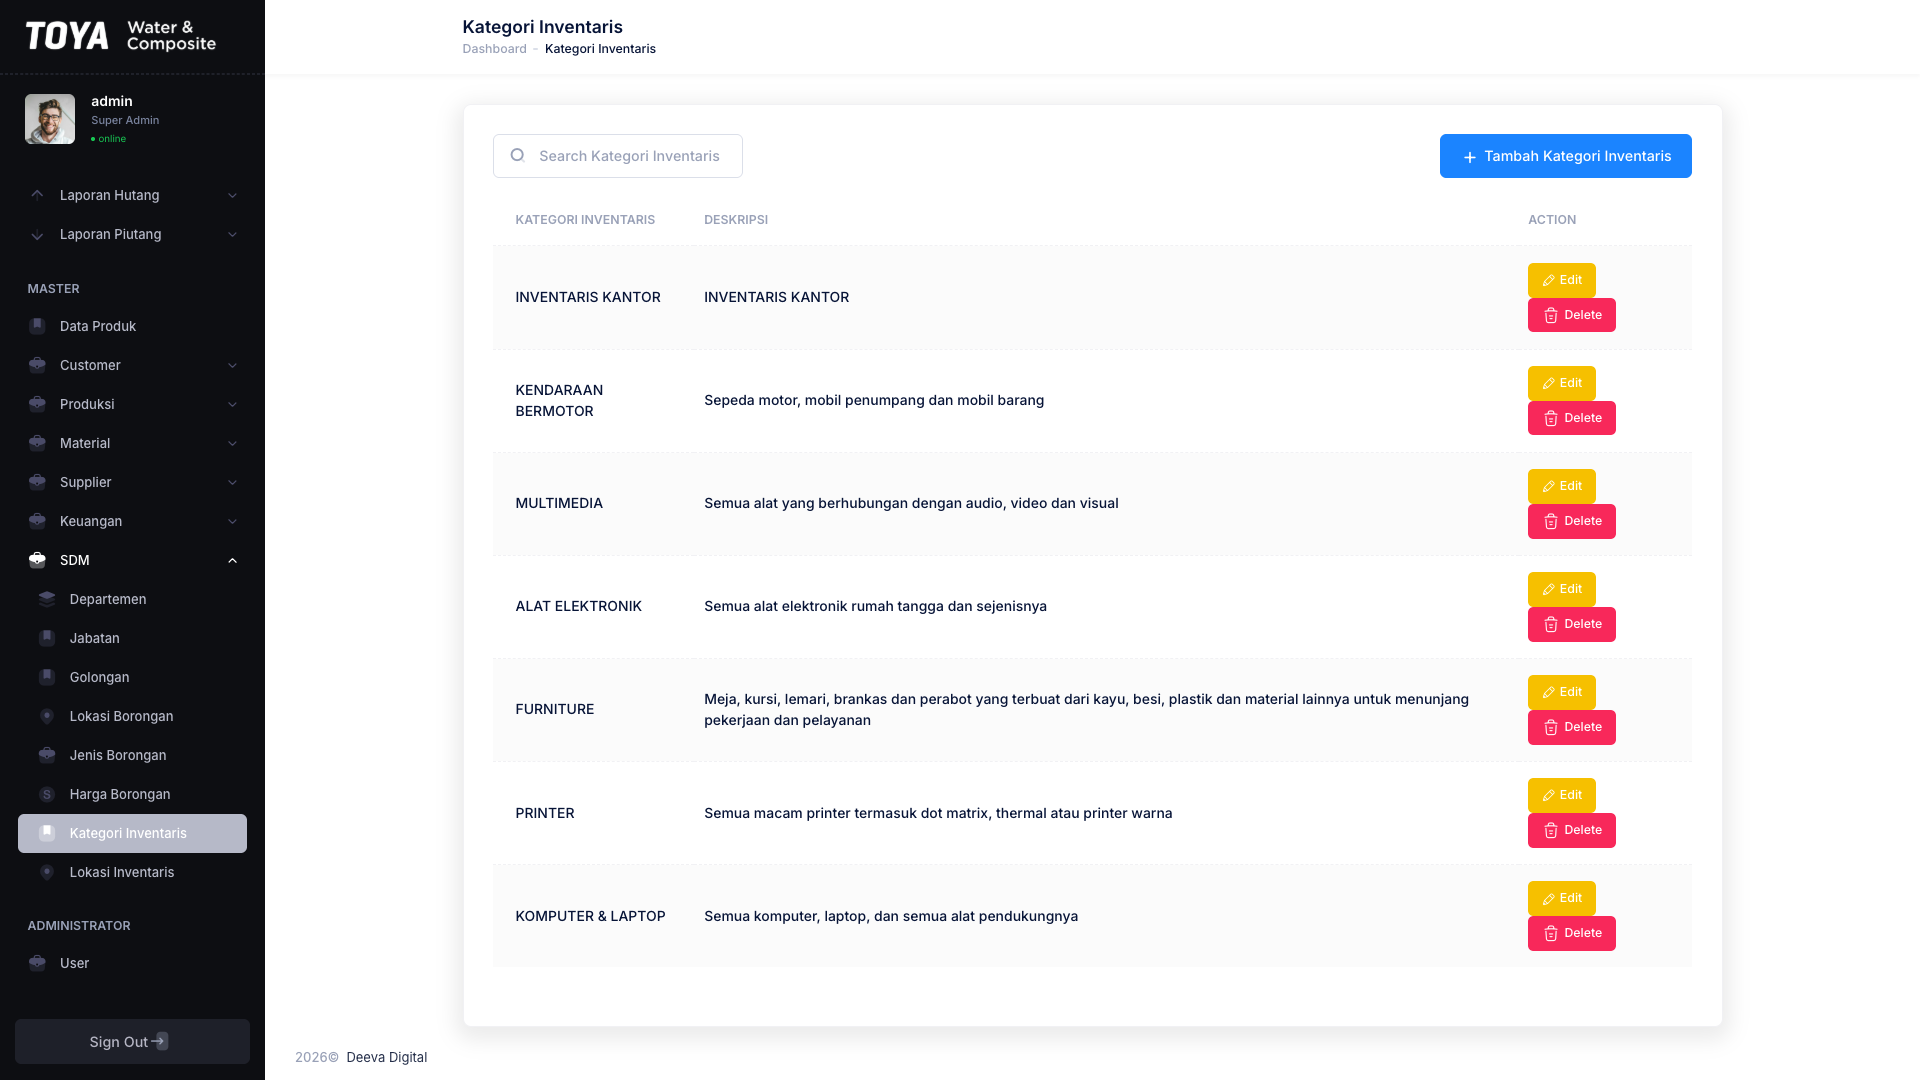Edit the MULTIMEDIA category
The height and width of the screenshot is (1080, 1920).
(1561, 486)
